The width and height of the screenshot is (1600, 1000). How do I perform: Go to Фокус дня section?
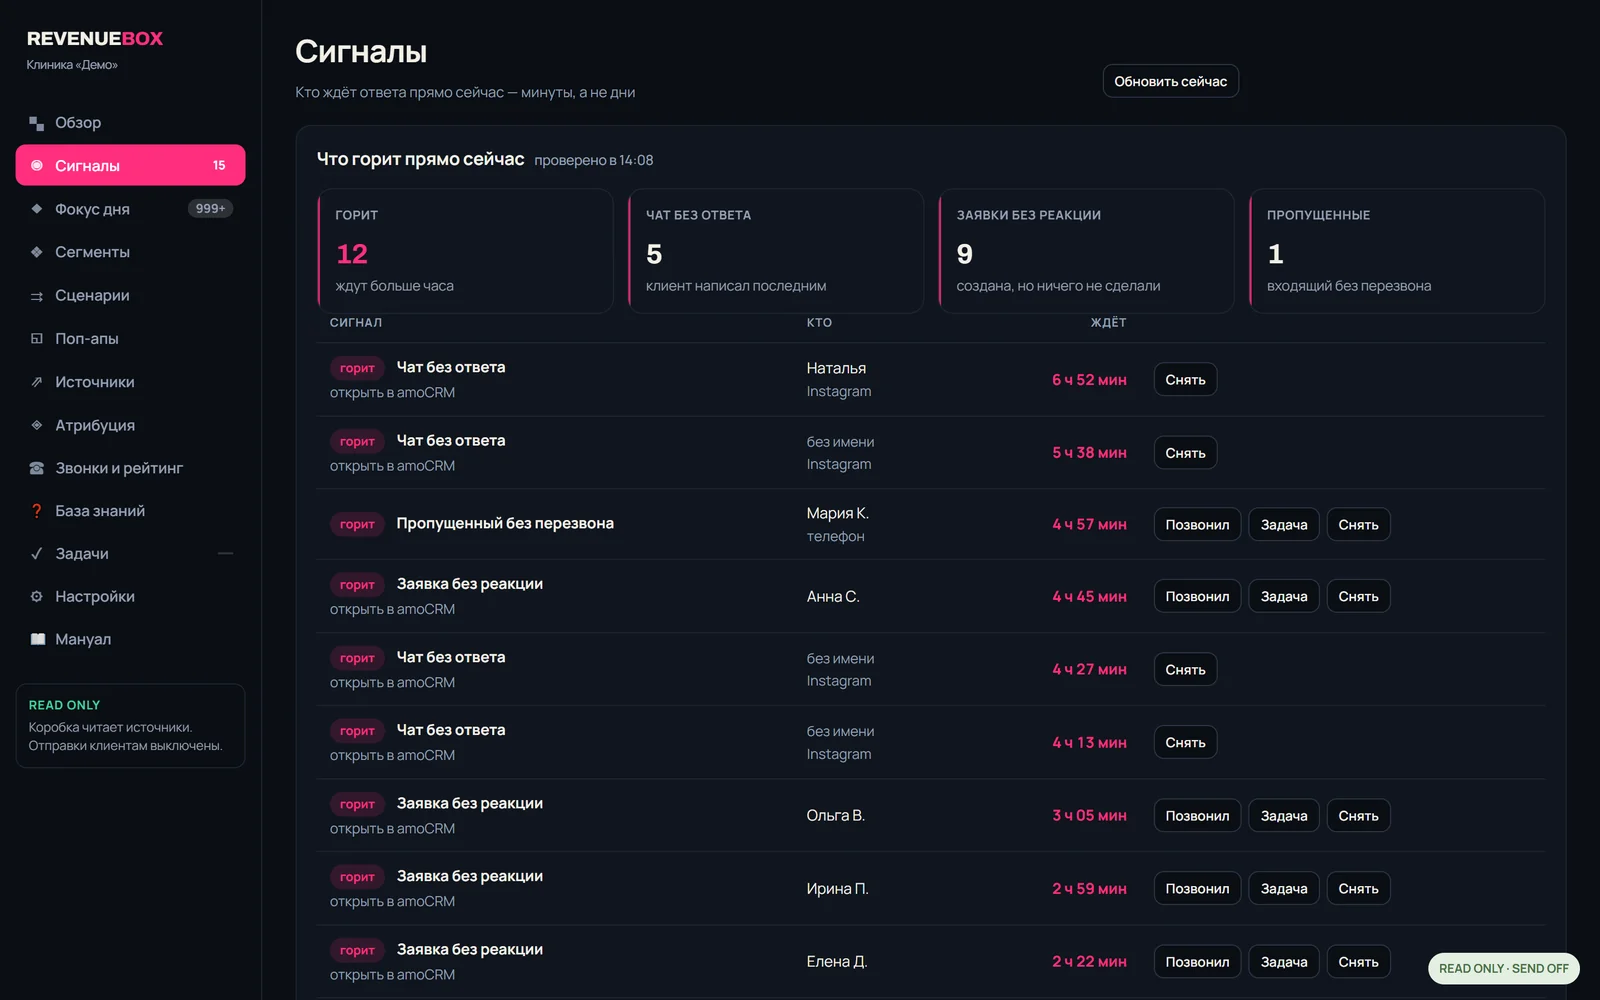(130, 209)
